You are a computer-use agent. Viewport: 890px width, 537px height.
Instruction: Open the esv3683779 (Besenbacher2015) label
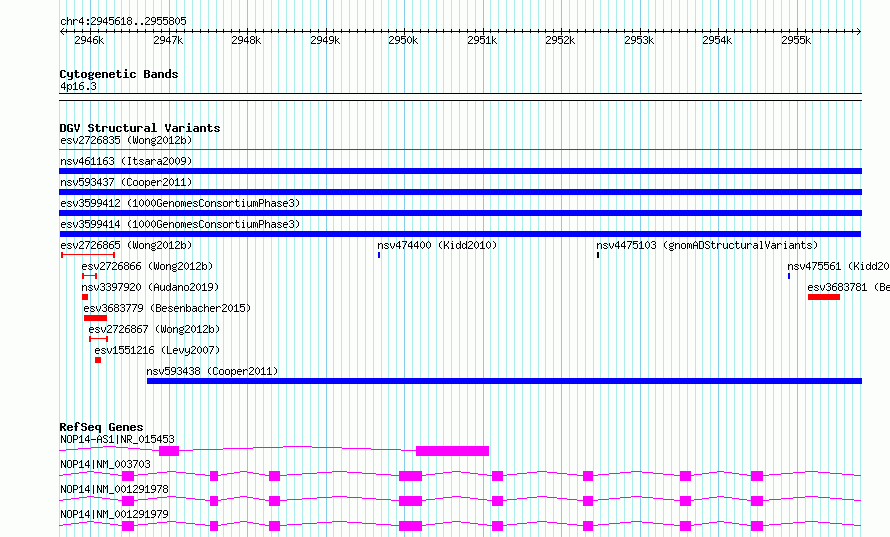pyautogui.click(x=167, y=308)
